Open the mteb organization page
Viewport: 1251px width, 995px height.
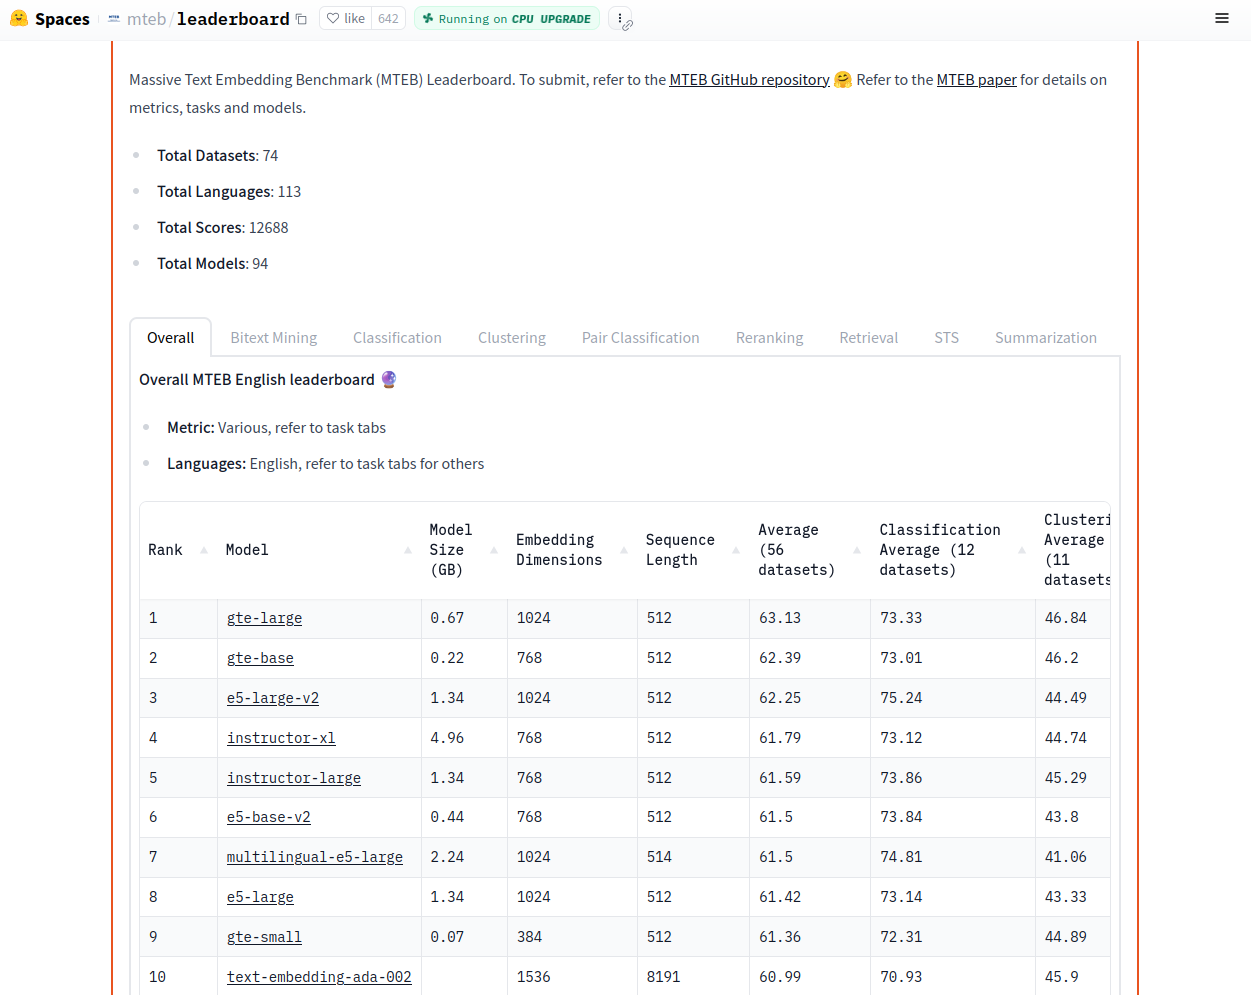[x=146, y=19]
